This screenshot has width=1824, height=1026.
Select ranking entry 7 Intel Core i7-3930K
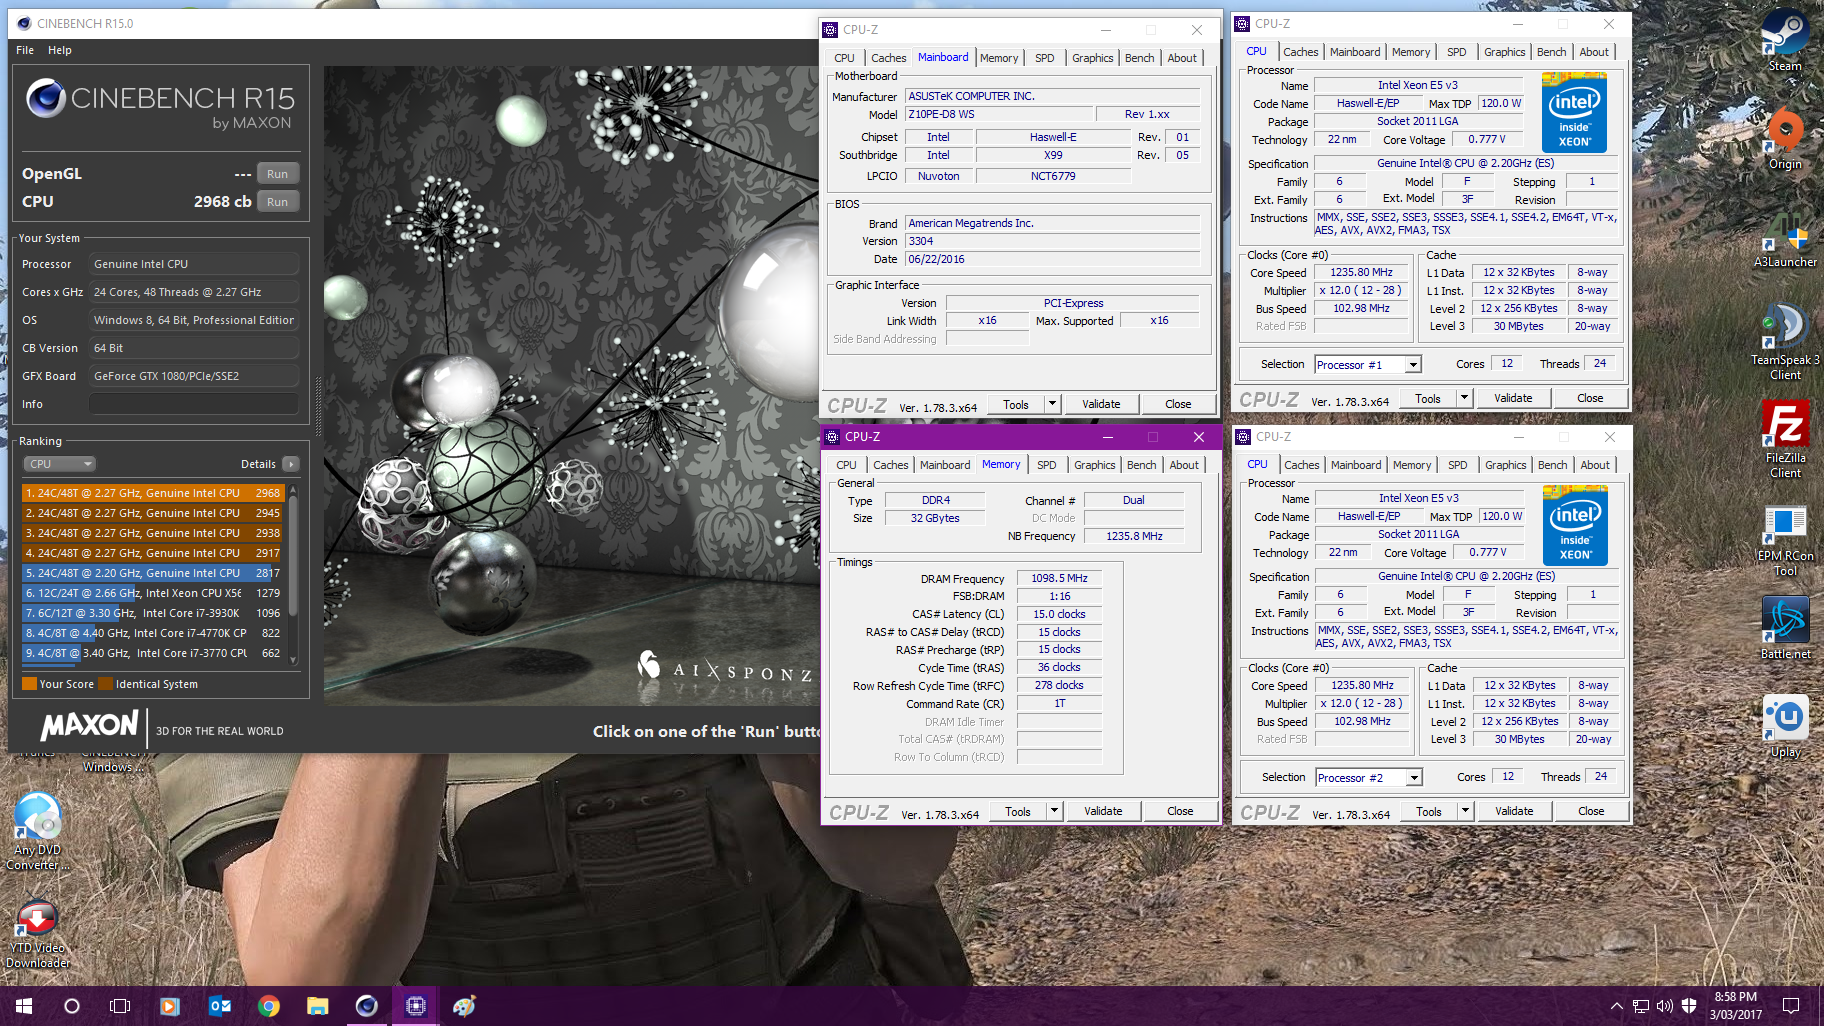coord(153,613)
